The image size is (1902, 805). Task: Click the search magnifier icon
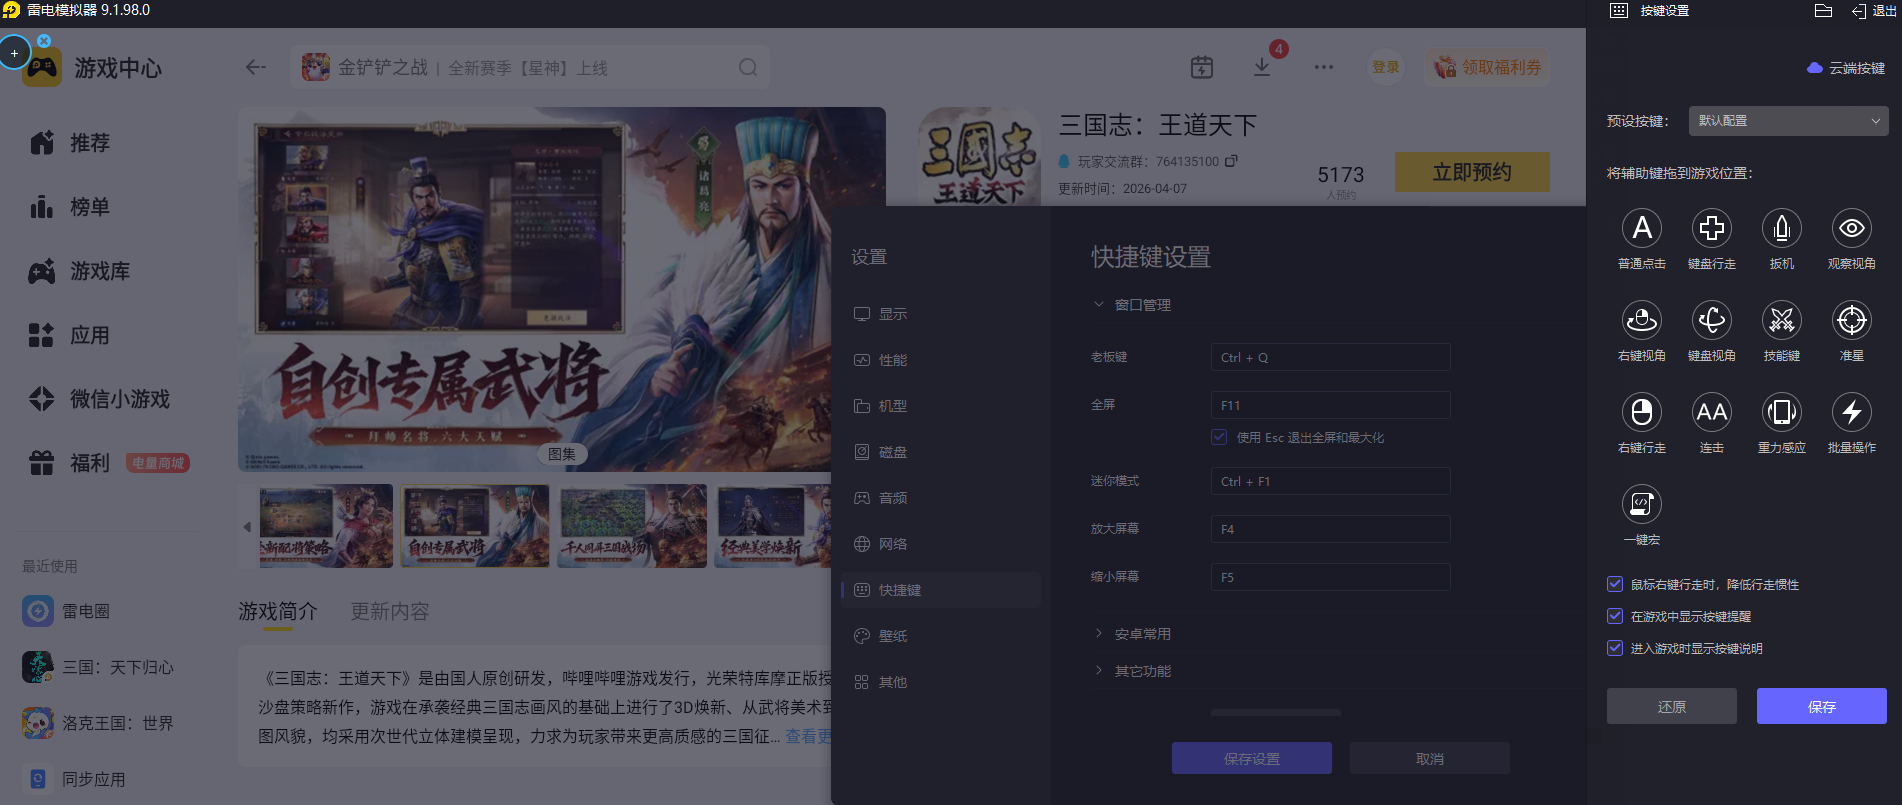[748, 67]
